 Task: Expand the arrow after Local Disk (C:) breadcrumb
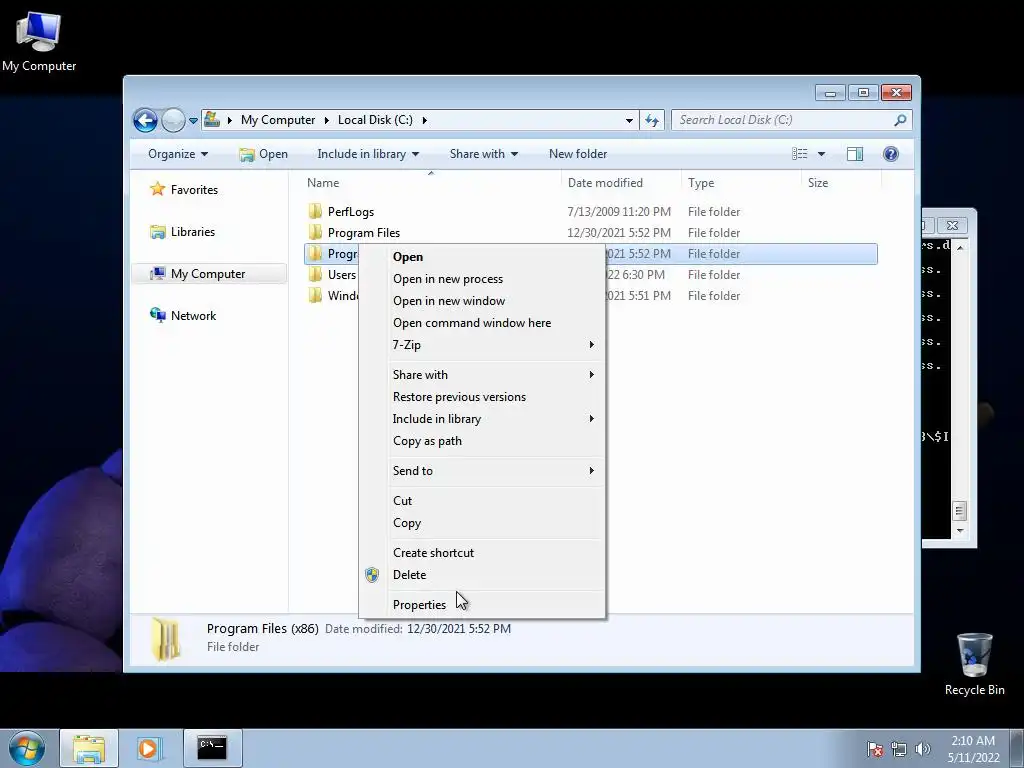coord(424,120)
